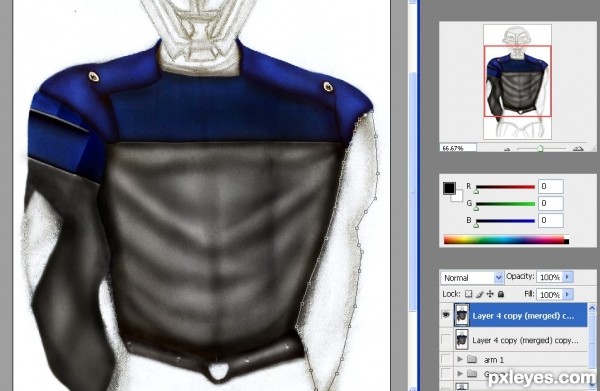This screenshot has width=600, height=391.
Task: Click the lock image pixels brush icon
Action: coord(479,294)
